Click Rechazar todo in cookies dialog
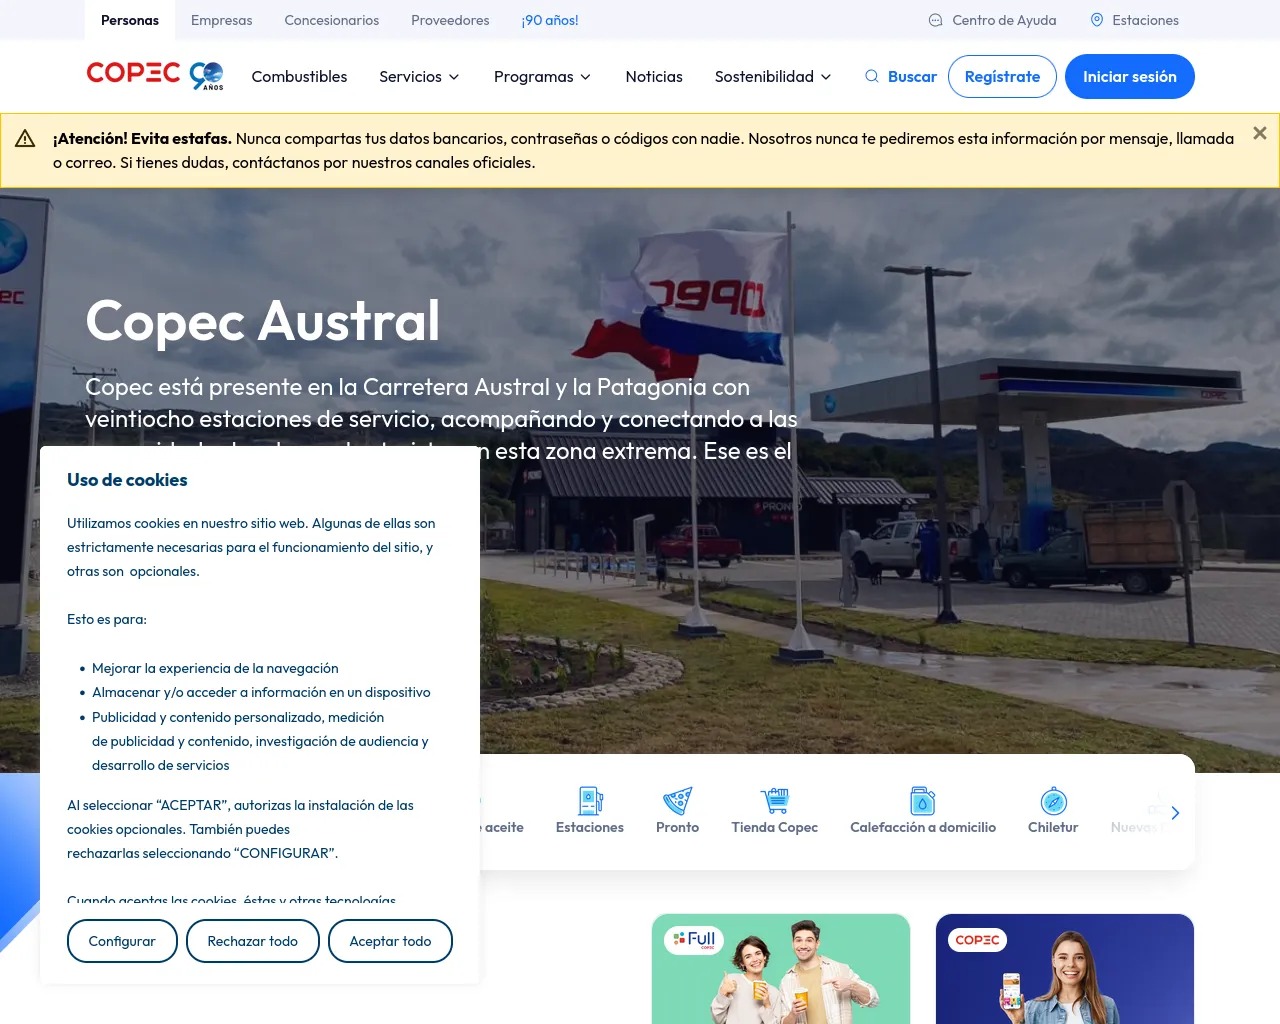Screen dimensions: 1280x1024 click(x=253, y=941)
